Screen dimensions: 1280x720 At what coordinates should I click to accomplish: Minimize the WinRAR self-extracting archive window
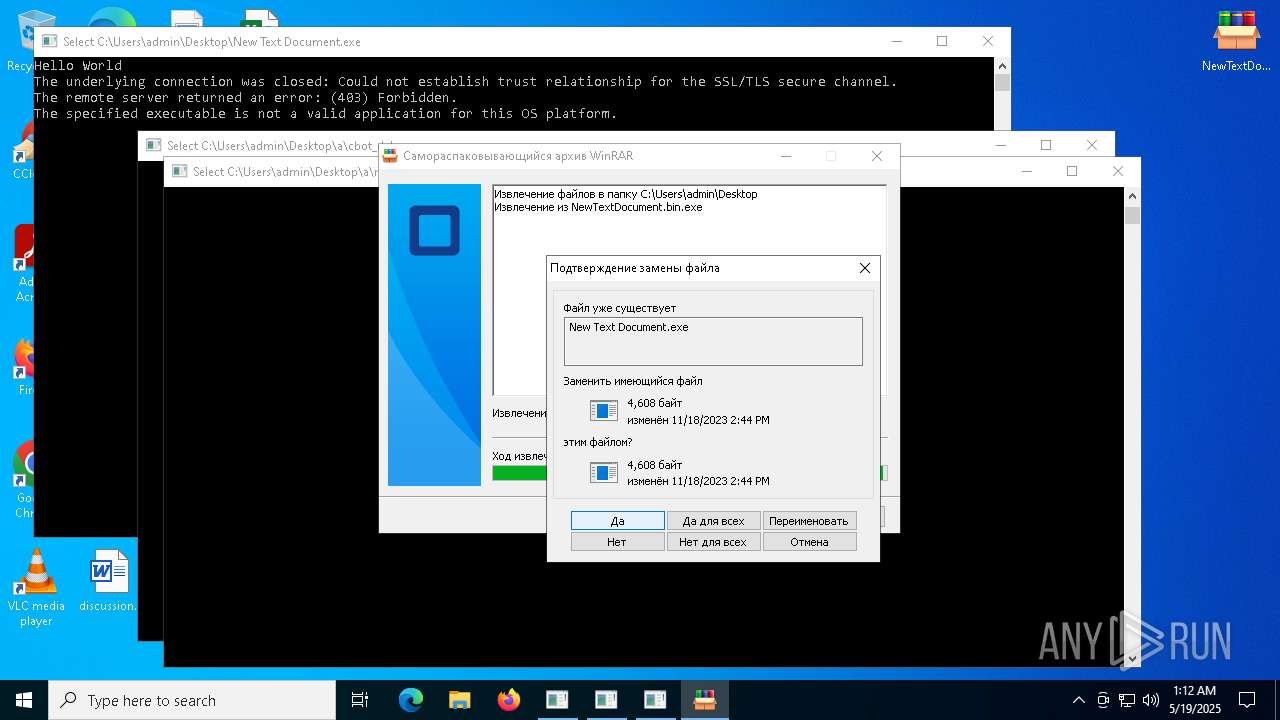tap(785, 156)
